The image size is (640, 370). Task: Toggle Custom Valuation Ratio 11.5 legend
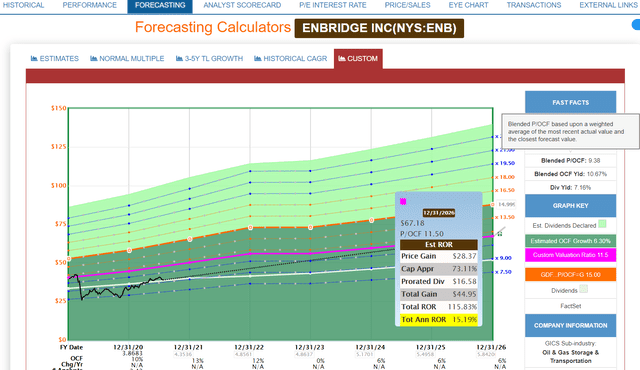tap(570, 255)
